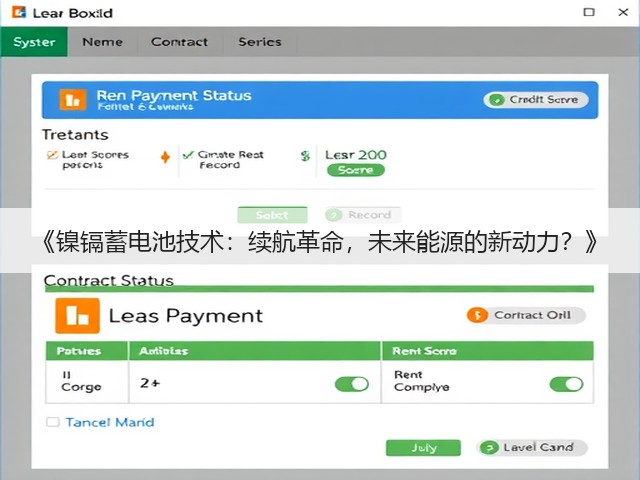Open the Series tab
The width and height of the screenshot is (640, 480).
click(260, 42)
